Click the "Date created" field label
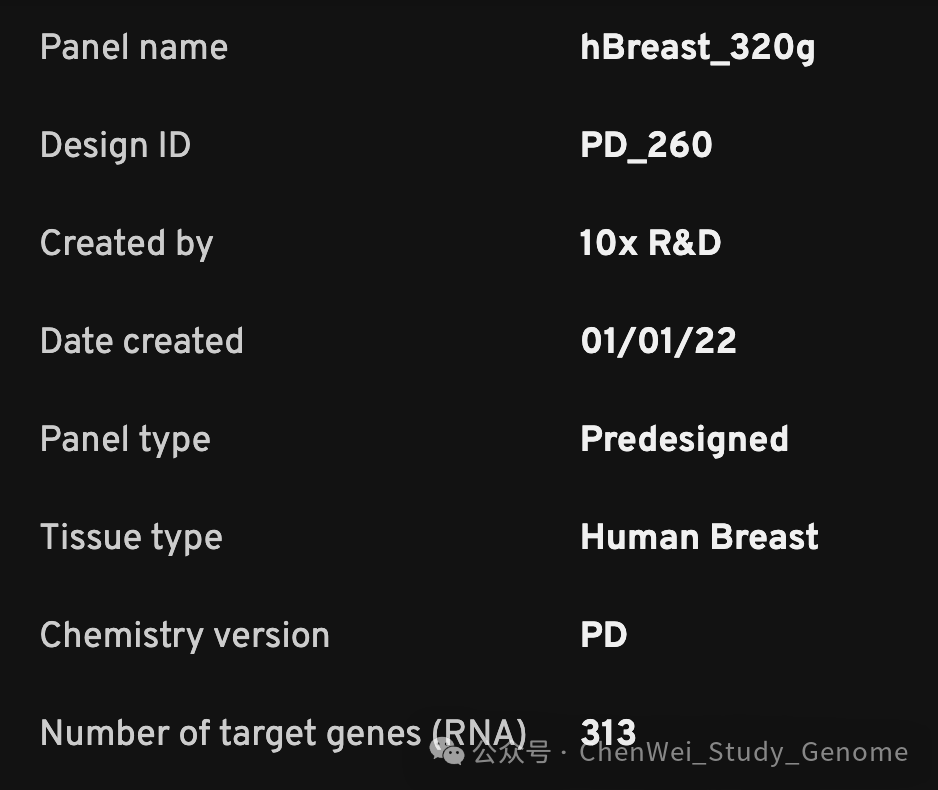 [141, 341]
